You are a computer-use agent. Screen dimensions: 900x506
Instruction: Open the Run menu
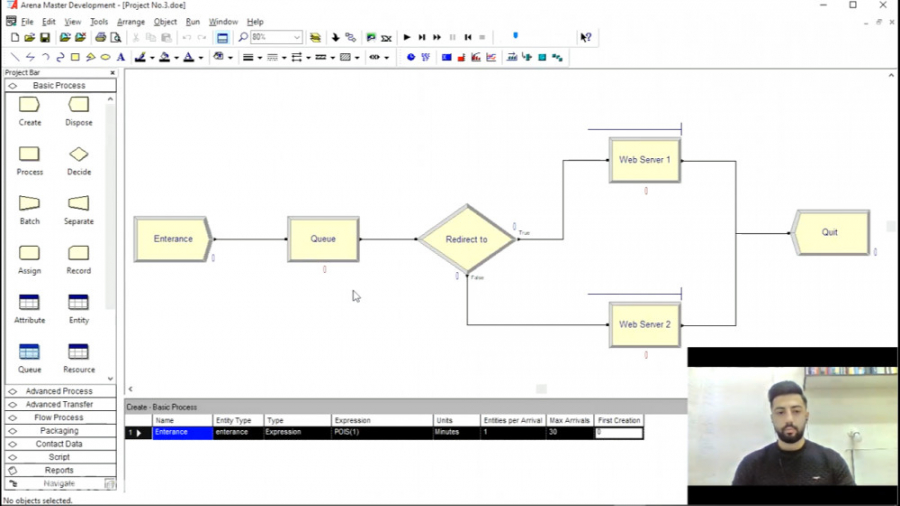tap(193, 22)
